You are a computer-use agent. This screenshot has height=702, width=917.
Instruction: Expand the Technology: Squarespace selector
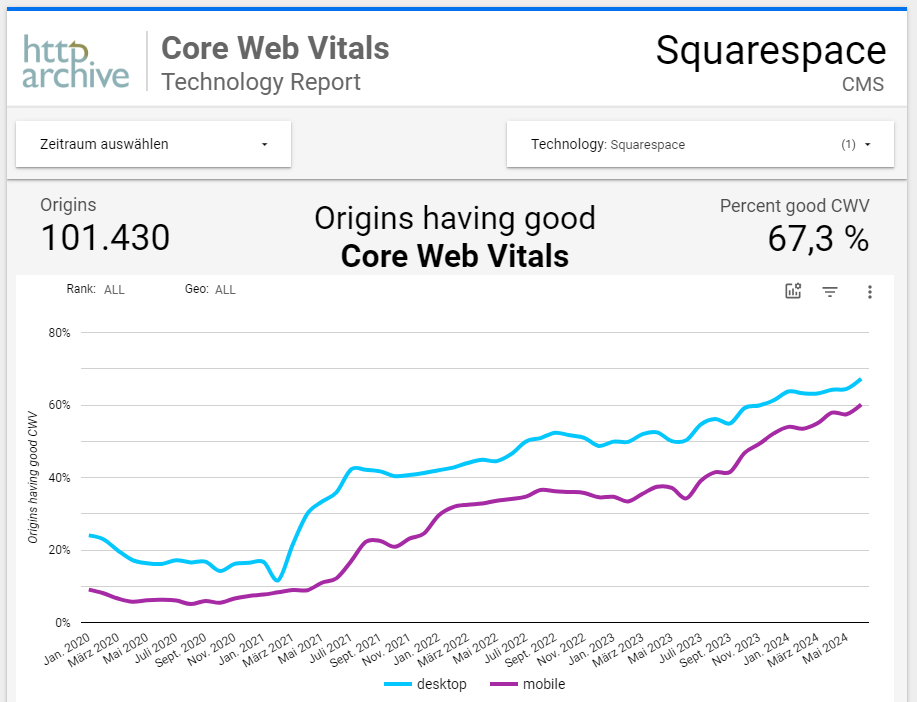tap(700, 144)
